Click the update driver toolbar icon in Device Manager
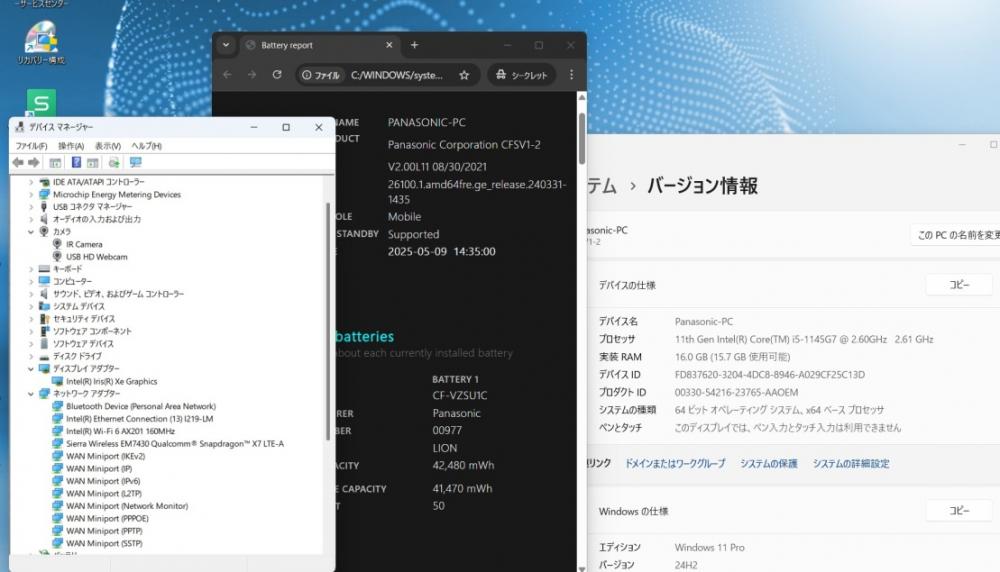 tap(114, 163)
